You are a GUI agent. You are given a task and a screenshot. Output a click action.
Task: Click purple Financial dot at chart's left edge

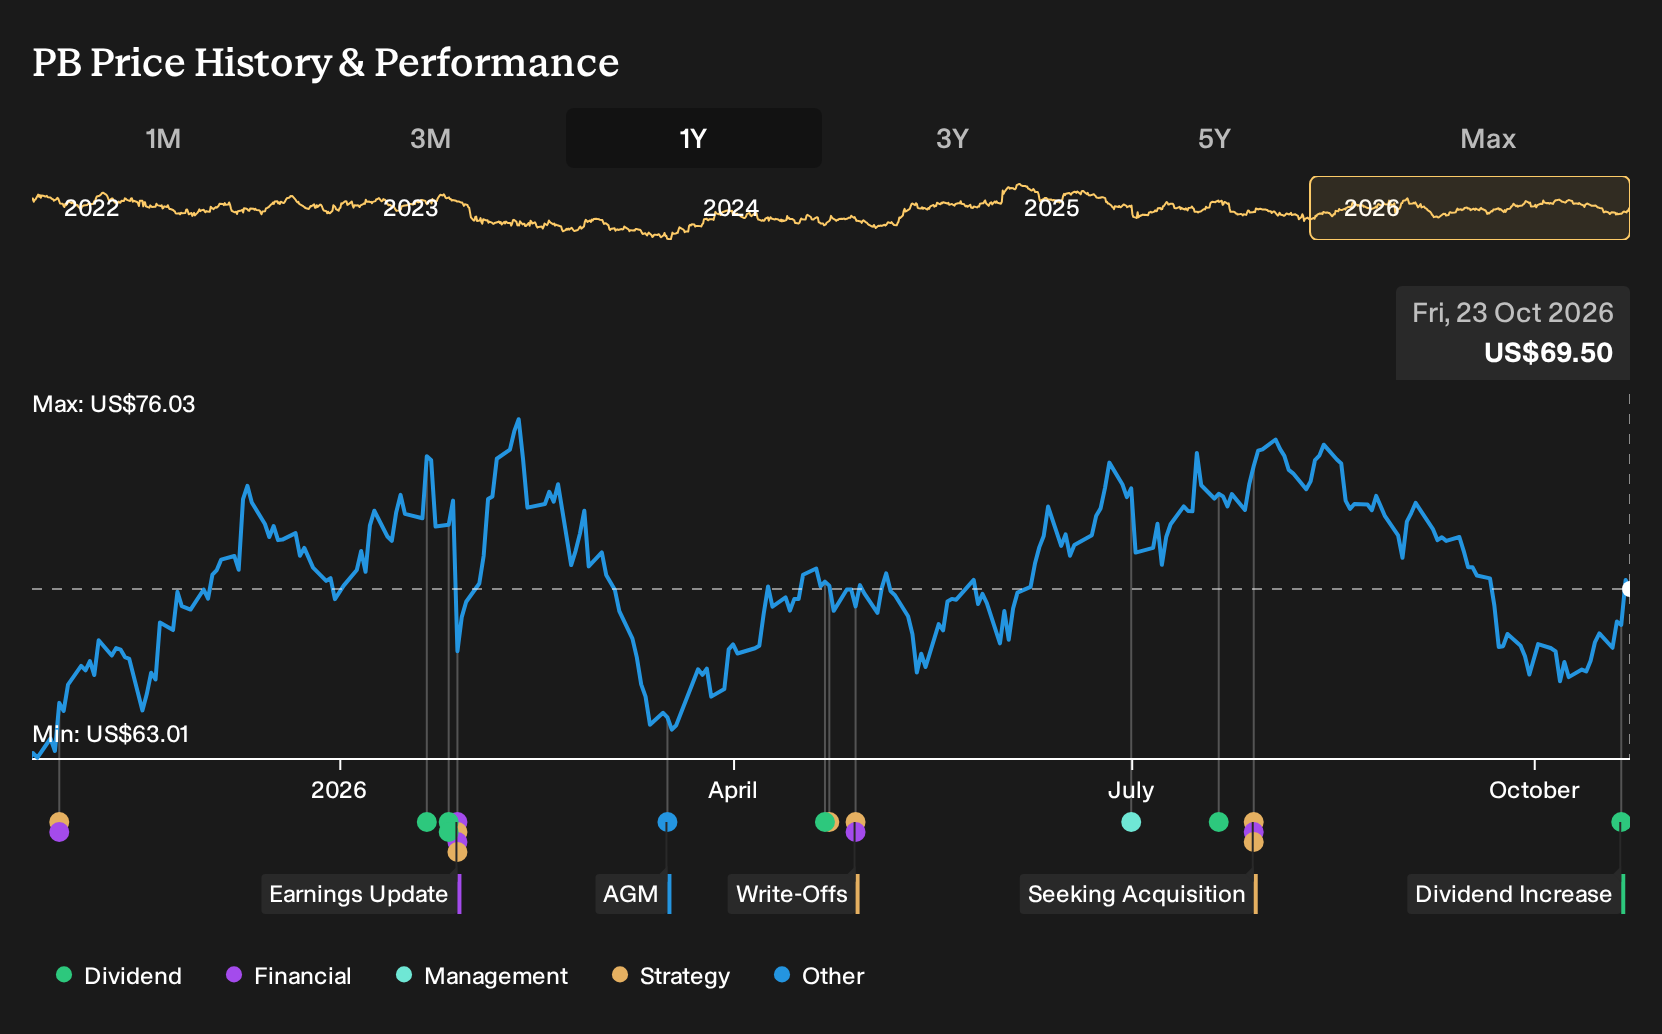coord(59,832)
